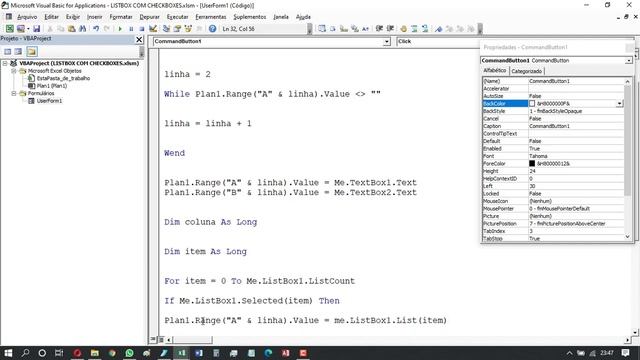The image size is (640, 360).
Task: Open the Executar menu
Action: (178, 17)
